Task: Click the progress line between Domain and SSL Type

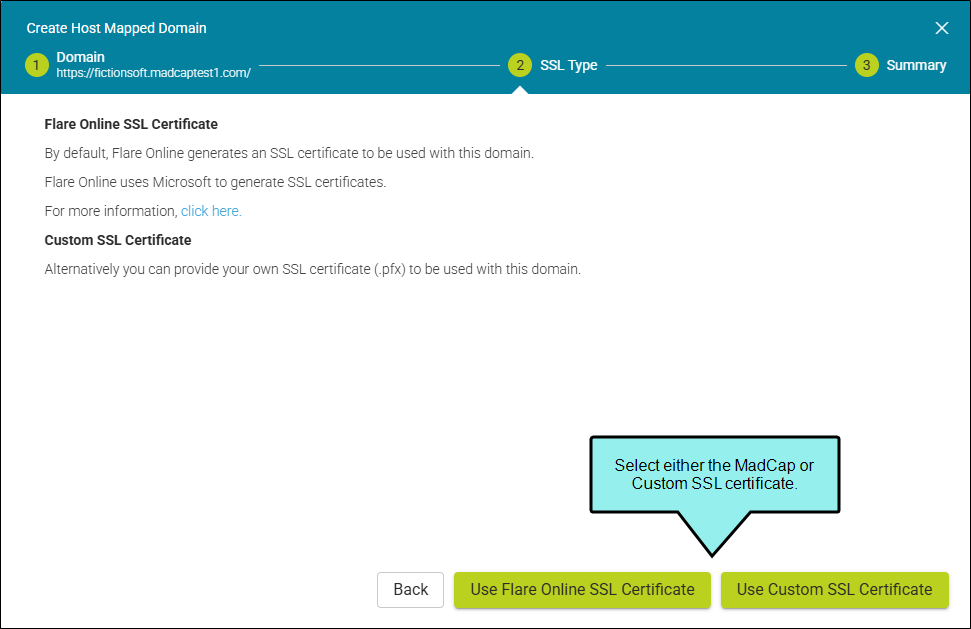Action: (x=379, y=66)
